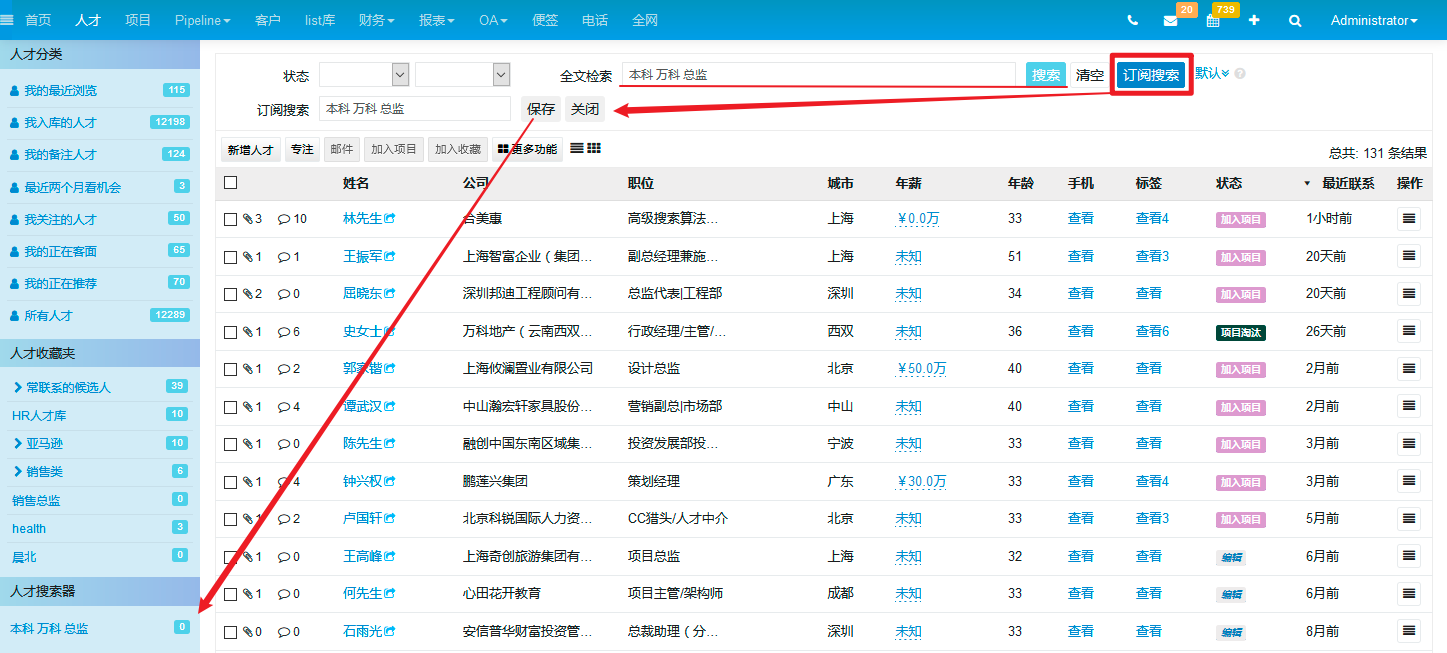Check the box for 屈晓东 row
Screen dimensions: 1447x653
pyautogui.click(x=231, y=294)
